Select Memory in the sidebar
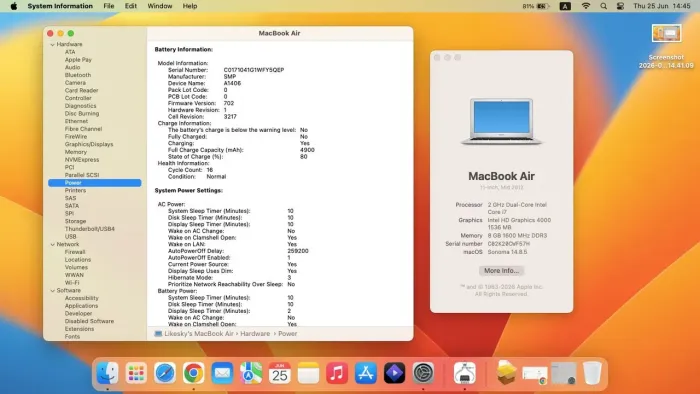Screen dimensions: 700x394 75,152
